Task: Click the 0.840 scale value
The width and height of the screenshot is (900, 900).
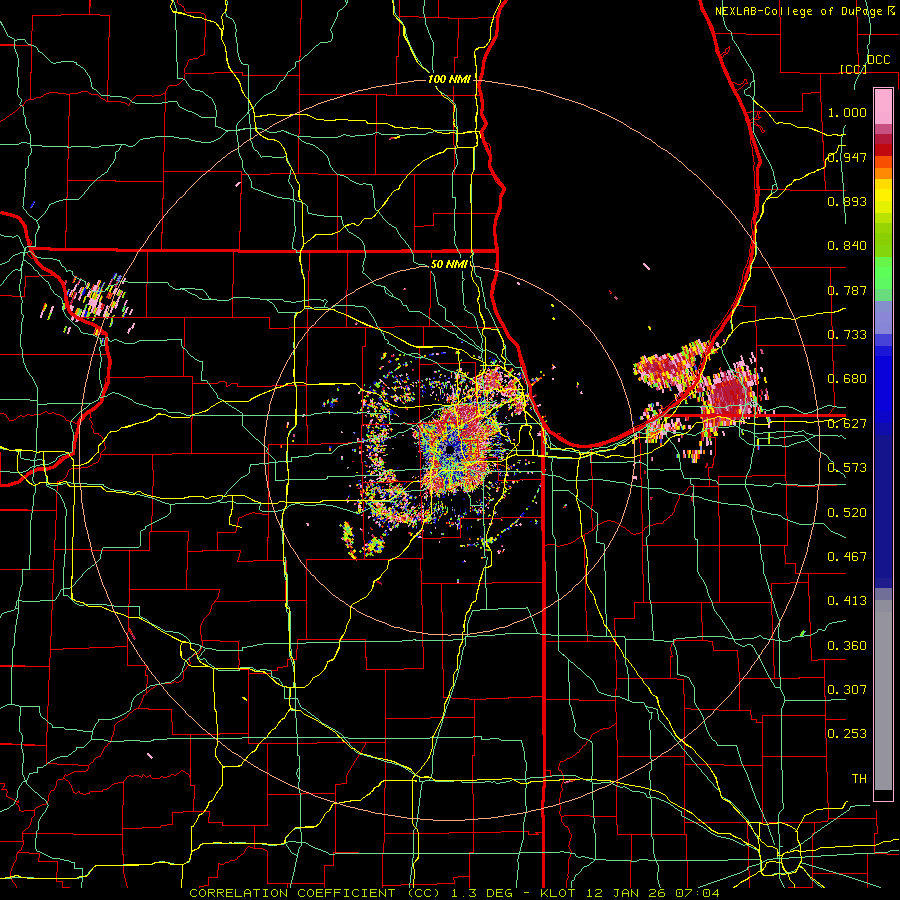Action: [847, 246]
